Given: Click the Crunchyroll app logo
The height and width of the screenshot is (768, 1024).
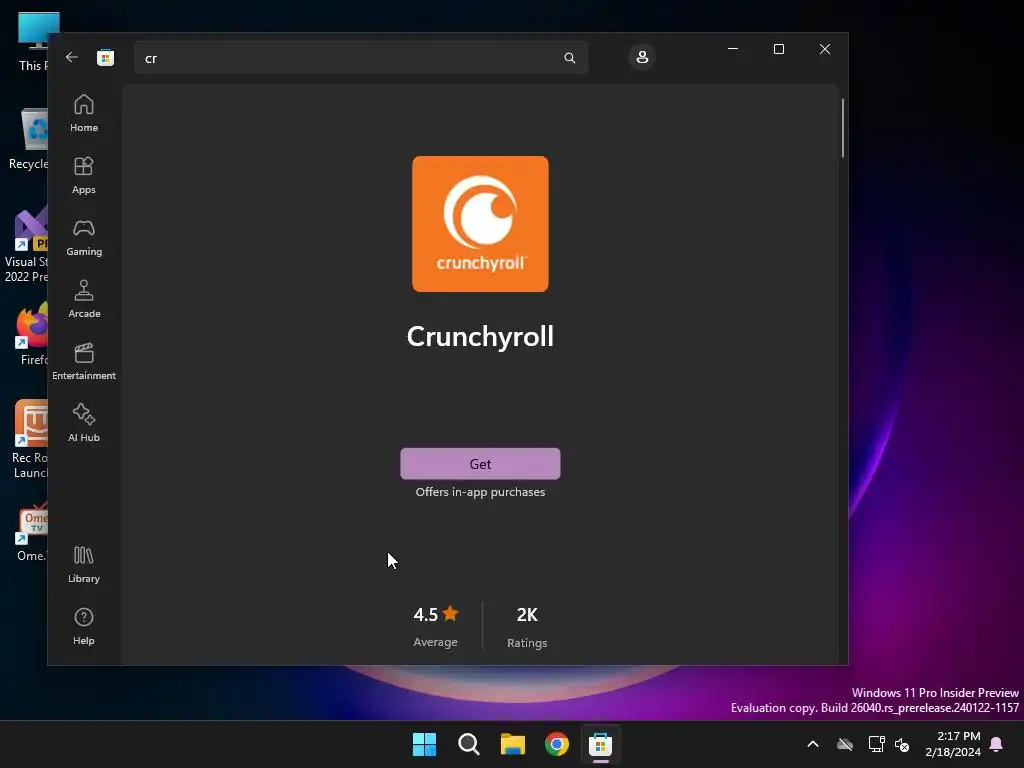Looking at the screenshot, I should (480, 224).
